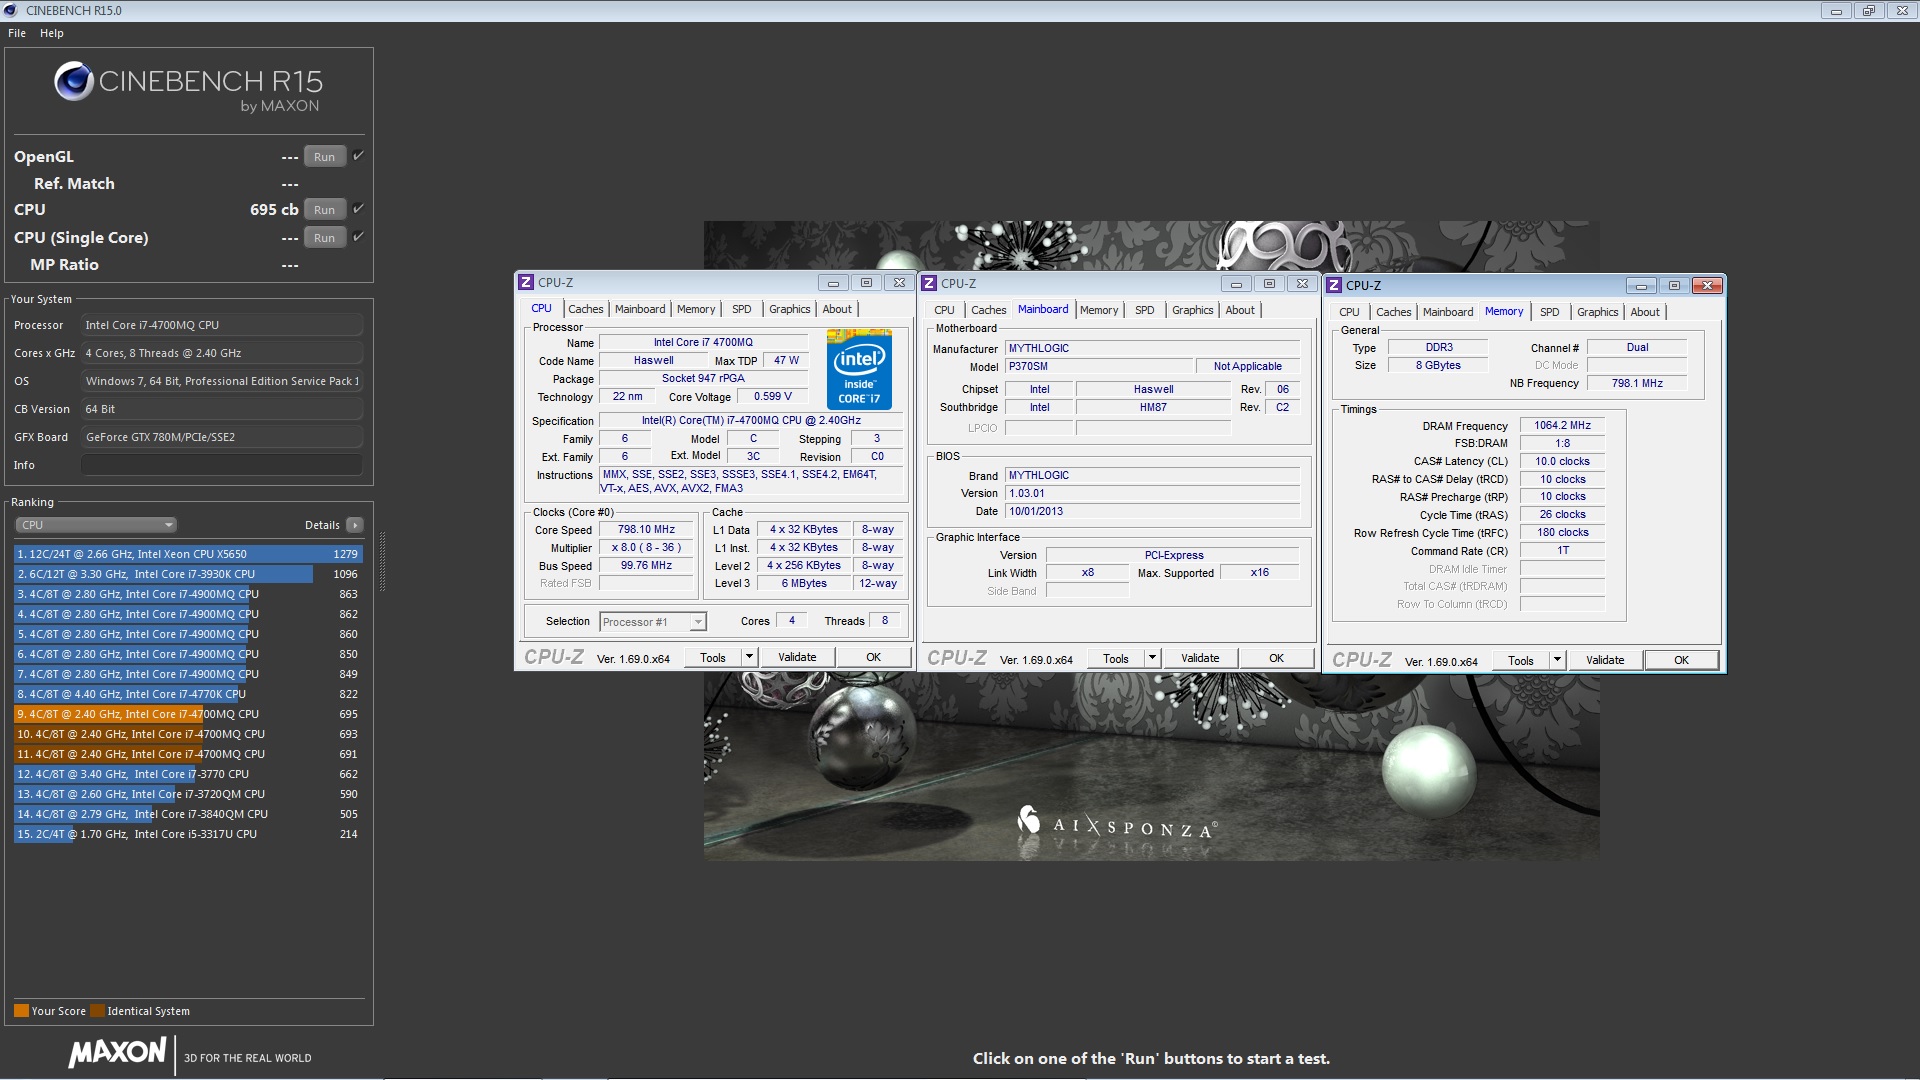The width and height of the screenshot is (1920, 1080).
Task: Click OK in Memory CPU-Z window
Action: tap(1681, 660)
